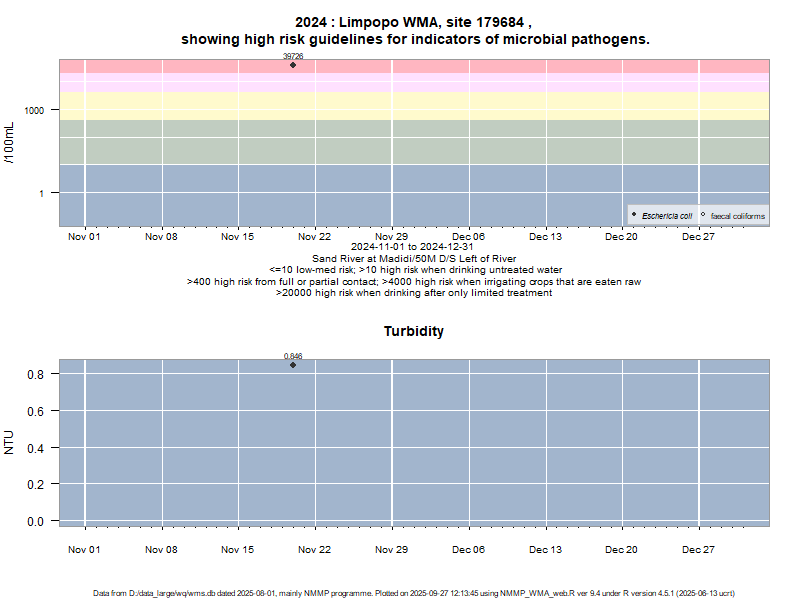
Task: Click 'Nov 08' on the microbial chart x-axis
Action: click(x=161, y=237)
